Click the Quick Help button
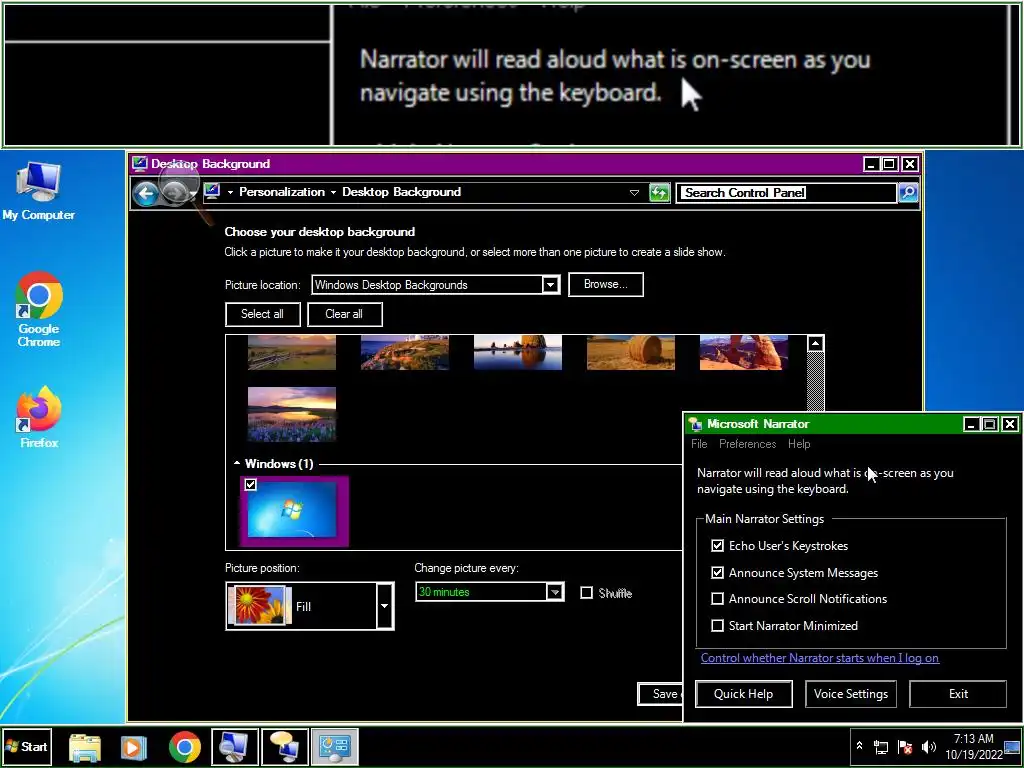 click(744, 694)
